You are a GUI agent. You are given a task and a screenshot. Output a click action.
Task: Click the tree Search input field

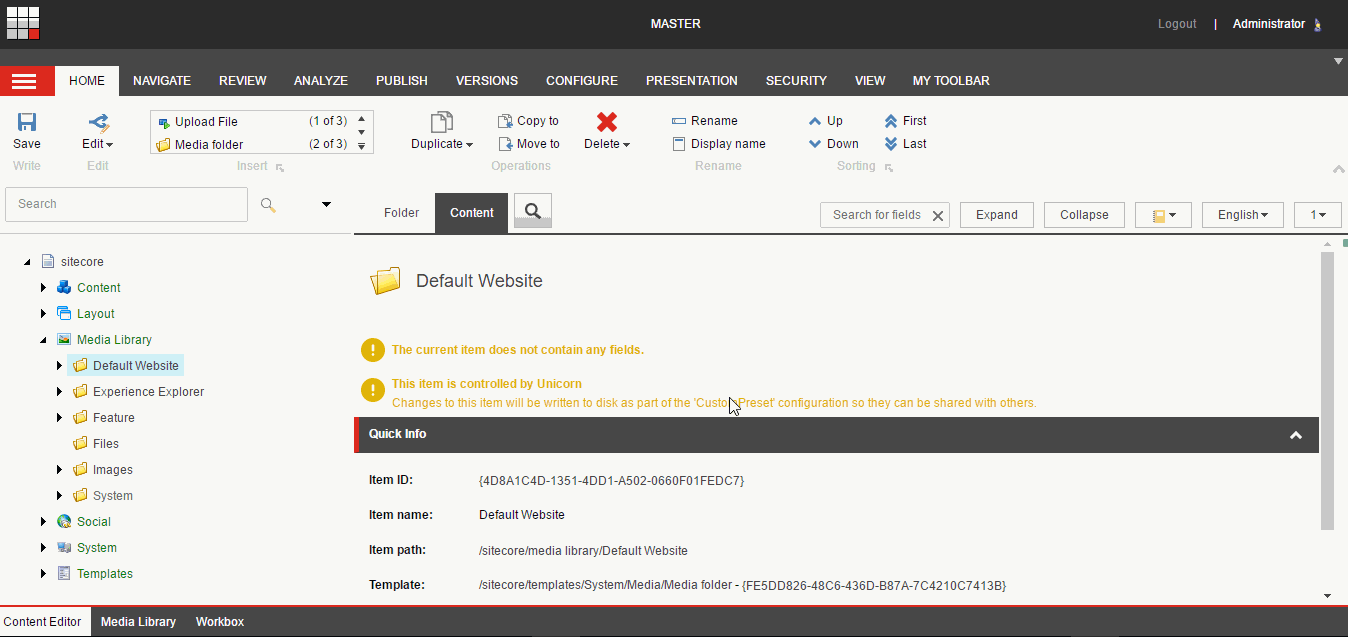(x=126, y=204)
